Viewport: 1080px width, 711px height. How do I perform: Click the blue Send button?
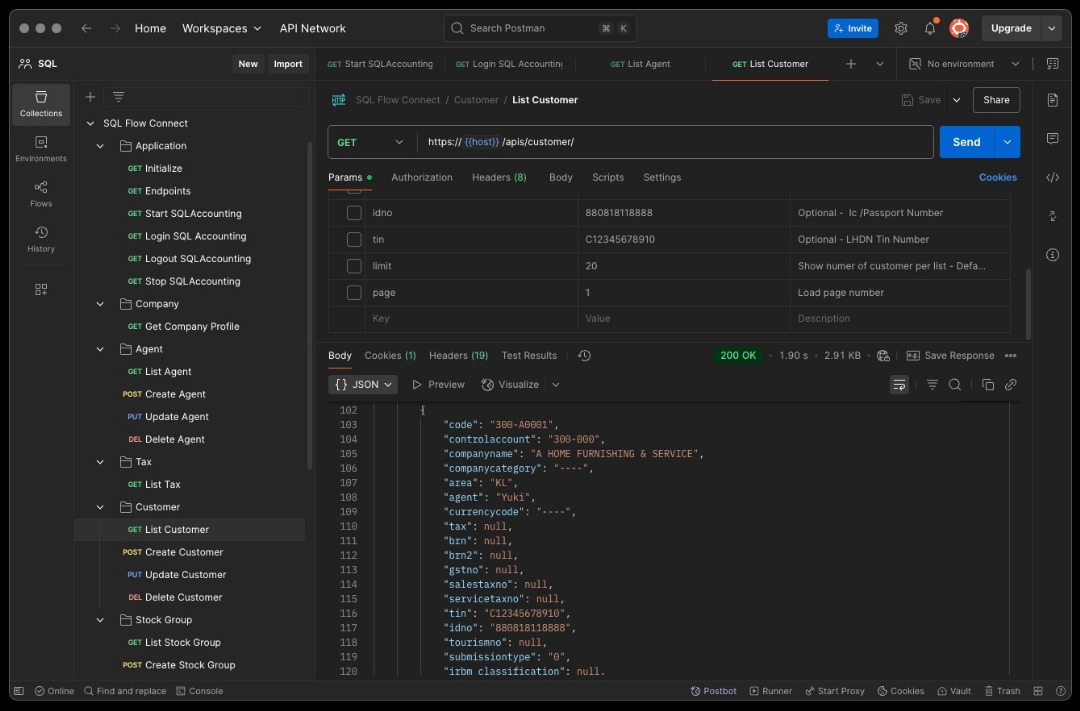pyautogui.click(x=965, y=142)
